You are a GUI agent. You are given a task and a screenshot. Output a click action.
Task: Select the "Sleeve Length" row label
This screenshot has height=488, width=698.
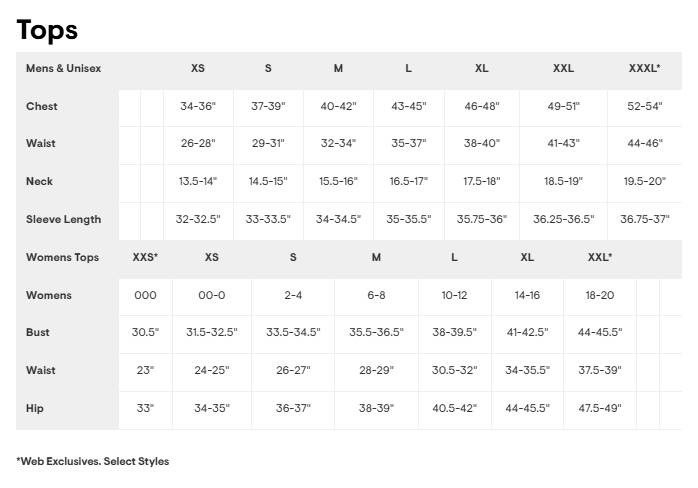[x=63, y=219]
